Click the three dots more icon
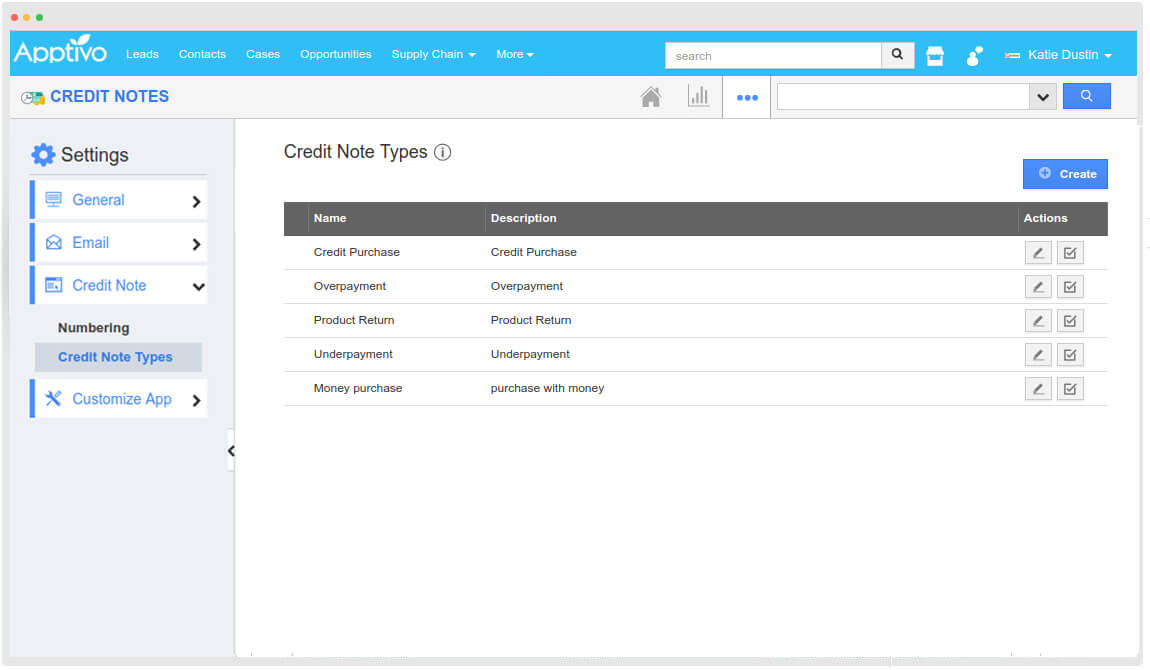The height and width of the screenshot is (670, 1150). click(x=746, y=98)
